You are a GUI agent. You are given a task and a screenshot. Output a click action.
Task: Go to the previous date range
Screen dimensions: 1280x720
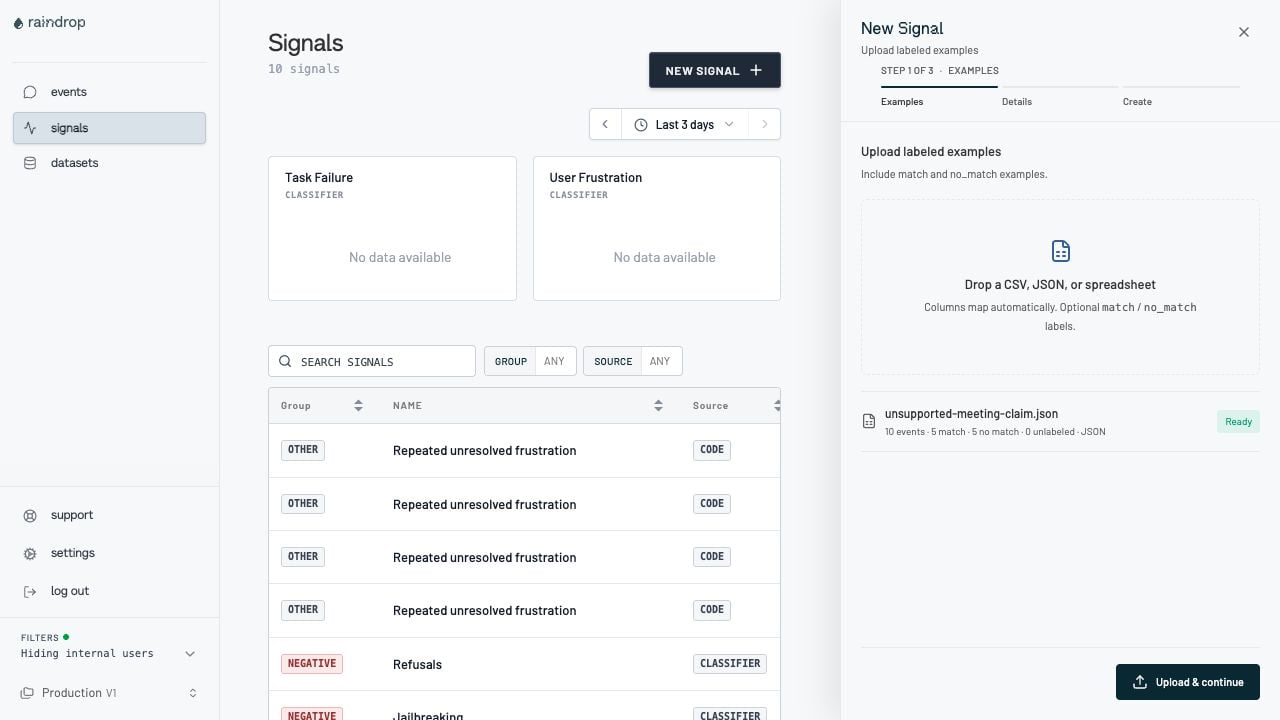(x=605, y=124)
